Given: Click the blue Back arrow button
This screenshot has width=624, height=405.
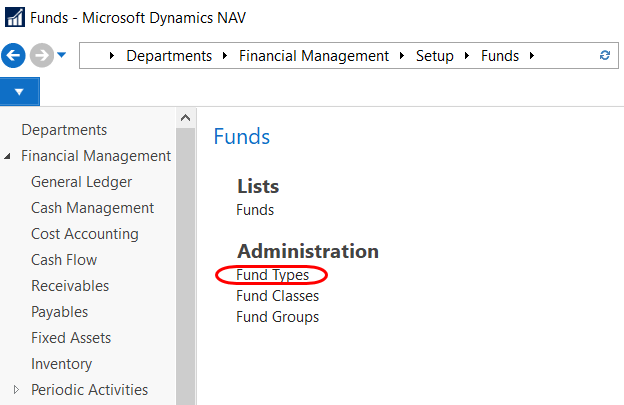Looking at the screenshot, I should pyautogui.click(x=15, y=55).
